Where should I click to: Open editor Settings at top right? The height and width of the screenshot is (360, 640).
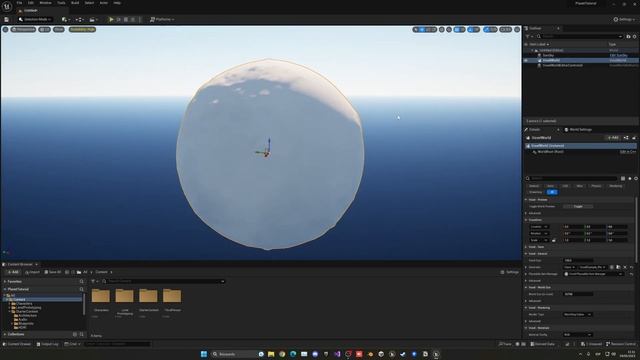(x=624, y=19)
